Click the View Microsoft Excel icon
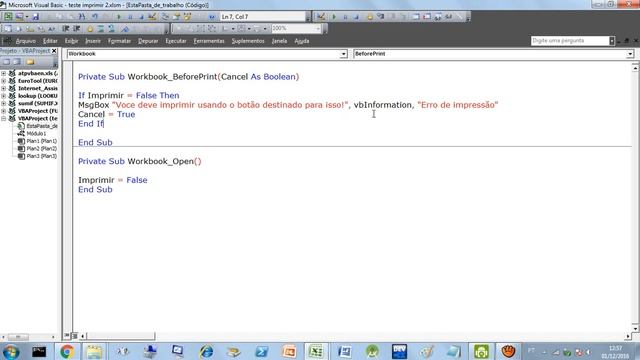 (x=8, y=17)
